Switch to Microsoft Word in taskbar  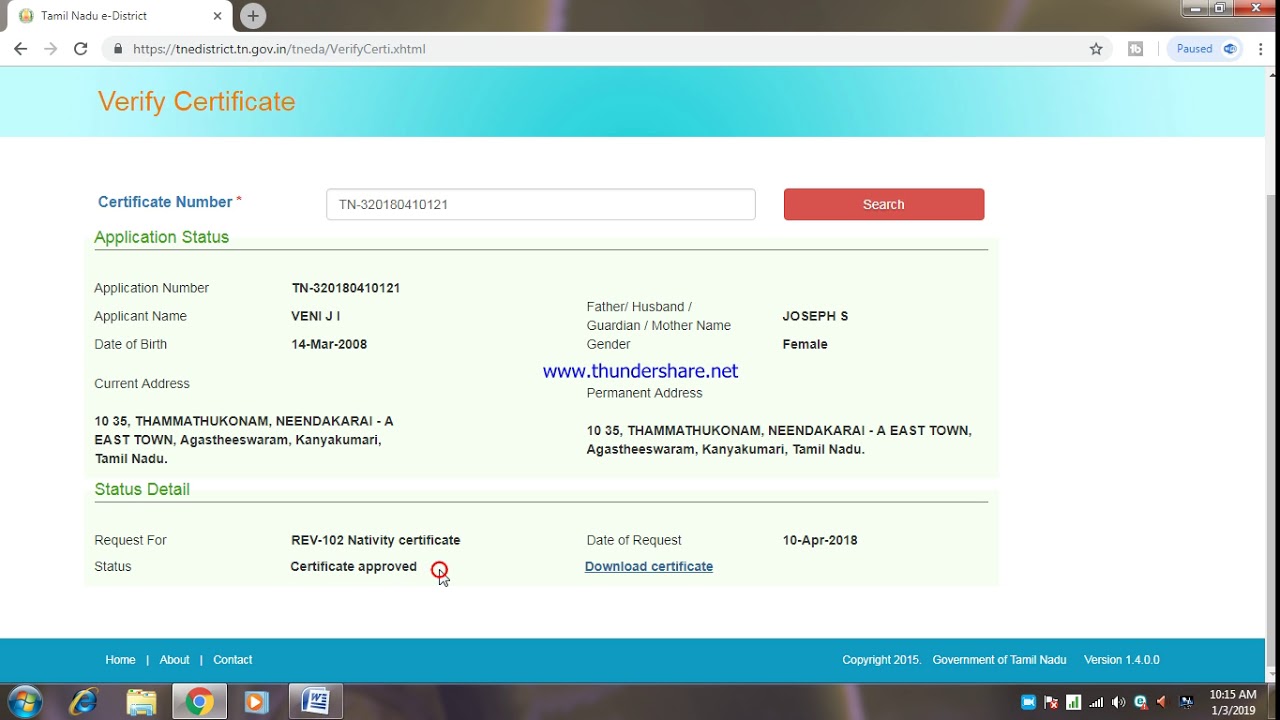[x=315, y=702]
